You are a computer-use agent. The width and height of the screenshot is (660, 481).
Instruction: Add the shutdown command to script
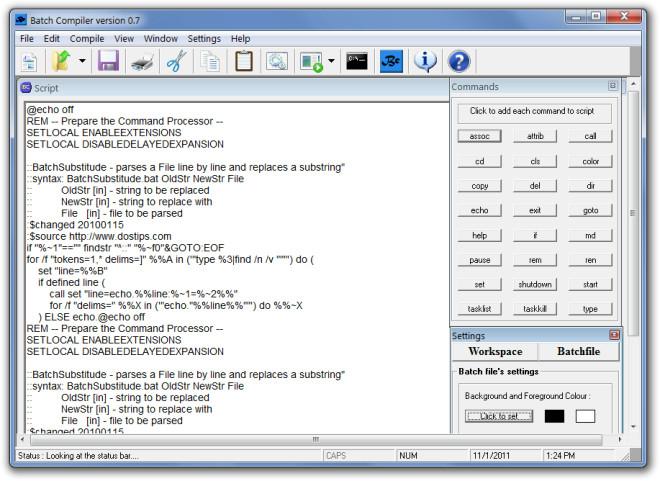coord(535,284)
